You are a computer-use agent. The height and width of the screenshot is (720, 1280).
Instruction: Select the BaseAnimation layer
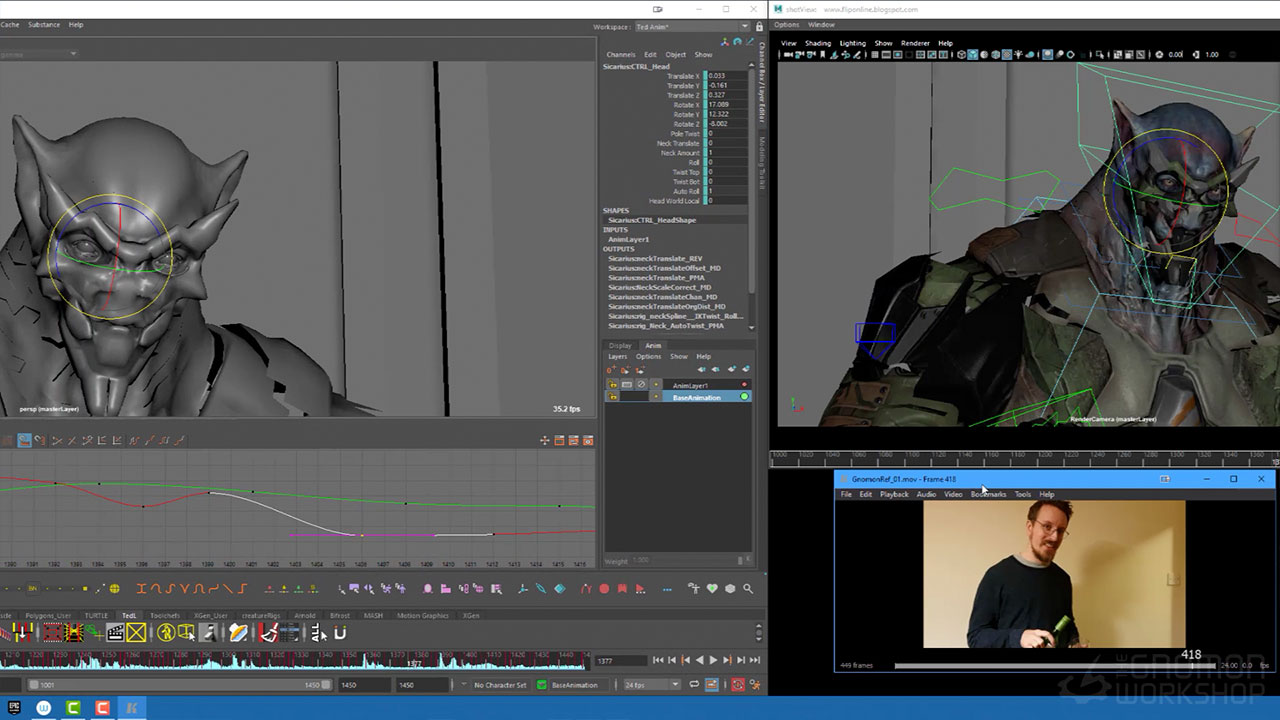[x=697, y=397]
